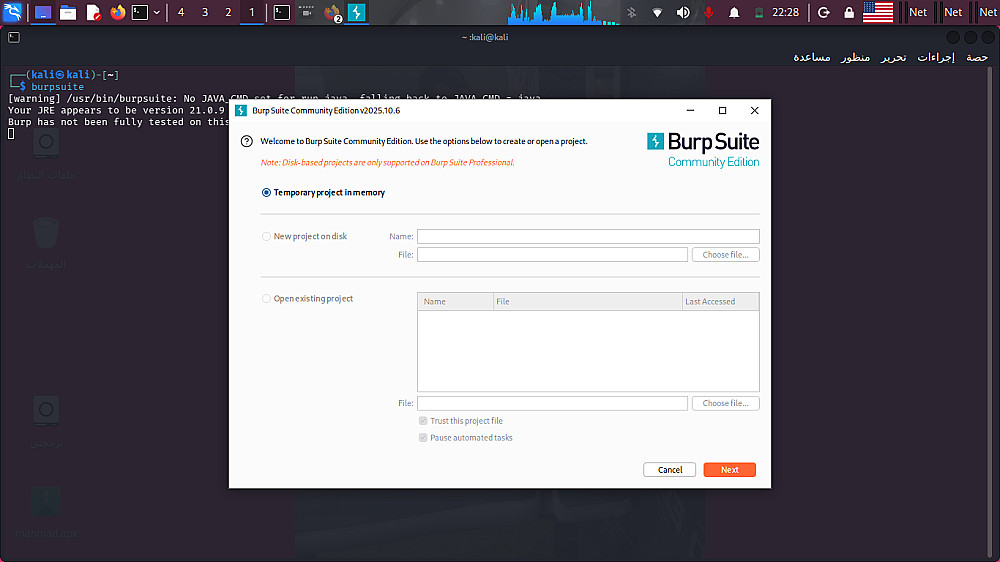
Task: Minimize the Burp Suite dialog
Action: [x=690, y=110]
